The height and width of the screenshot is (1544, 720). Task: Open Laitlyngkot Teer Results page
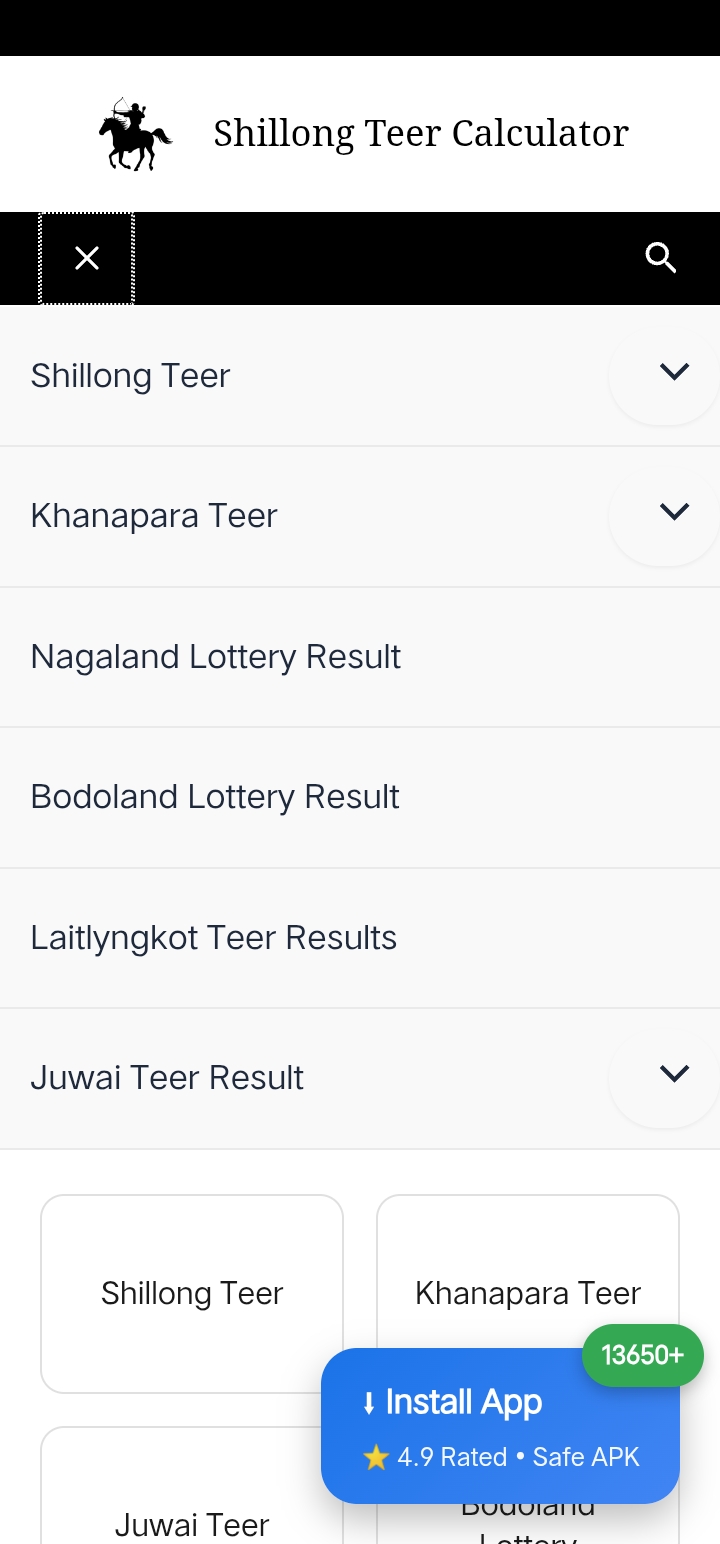point(214,938)
